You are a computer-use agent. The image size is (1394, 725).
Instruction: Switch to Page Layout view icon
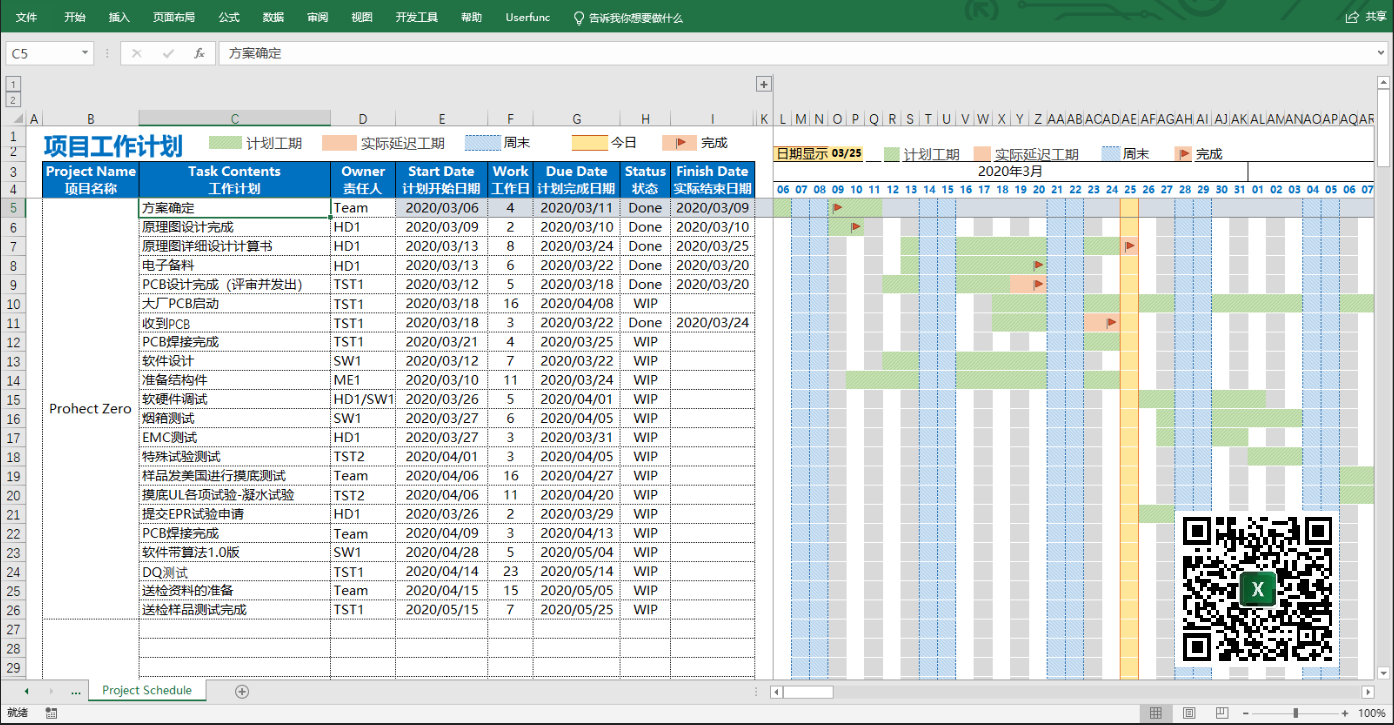point(1189,713)
